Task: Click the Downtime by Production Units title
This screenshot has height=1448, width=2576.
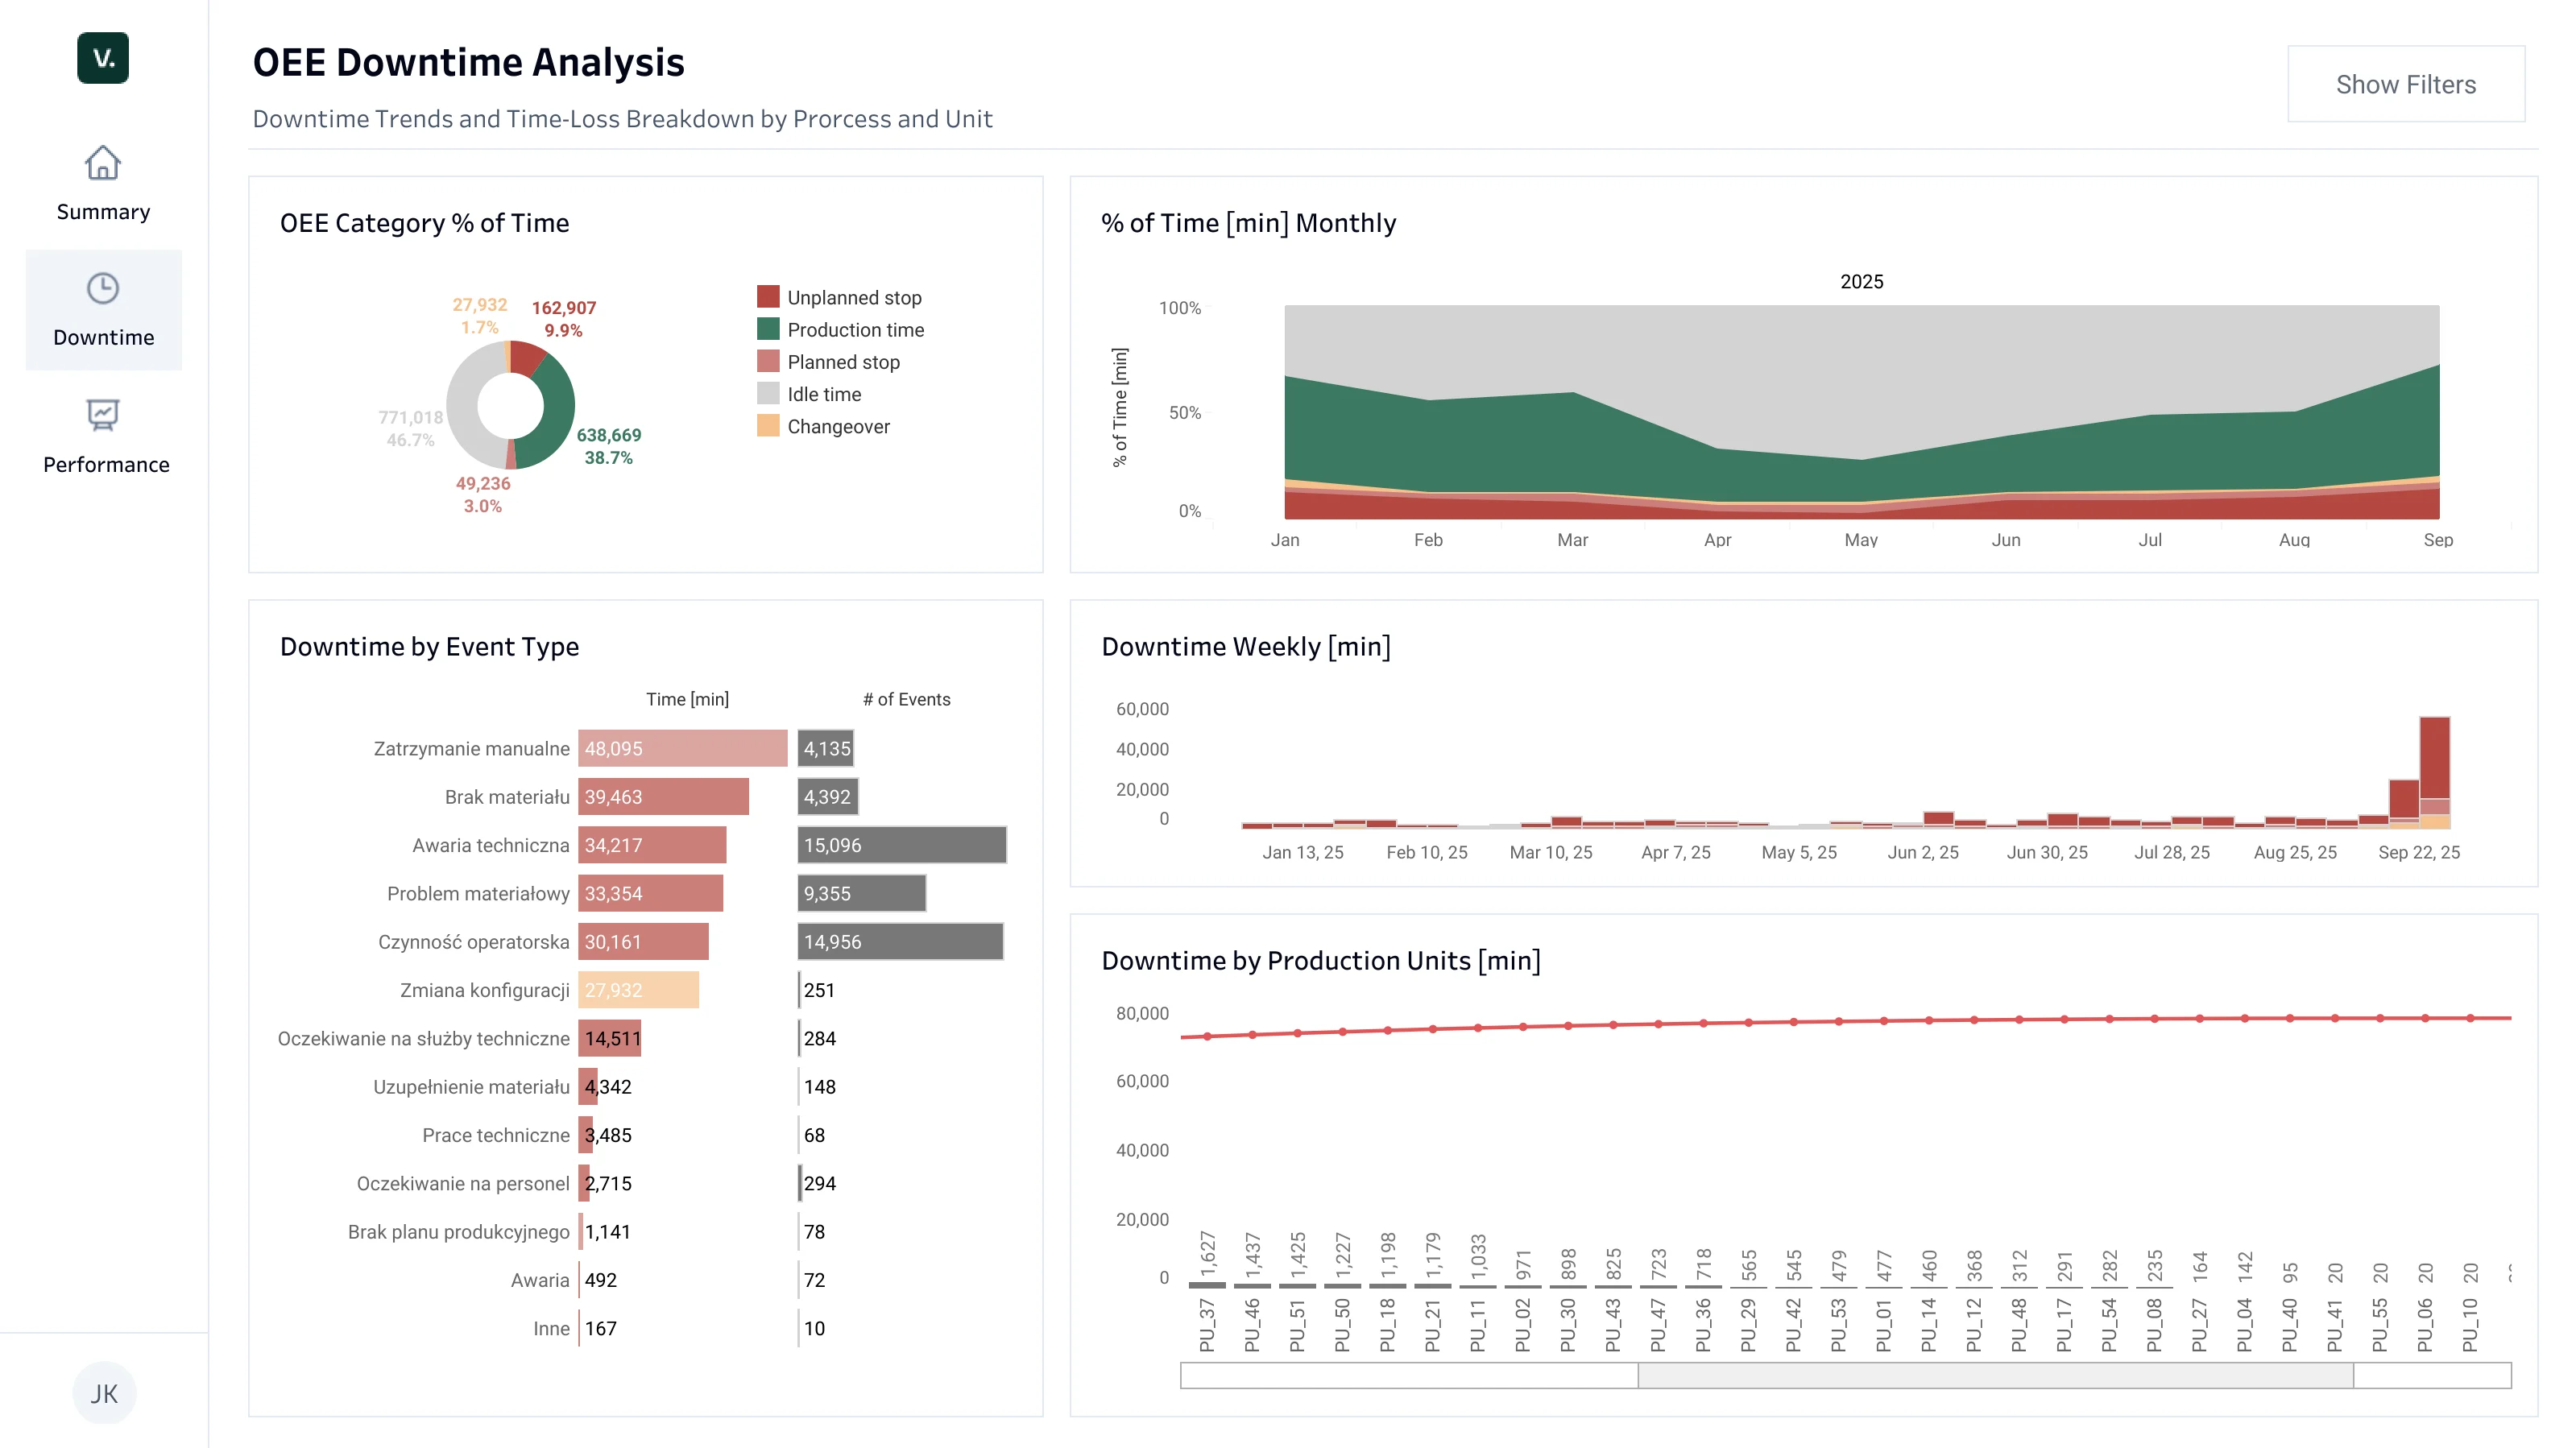Action: (1320, 960)
